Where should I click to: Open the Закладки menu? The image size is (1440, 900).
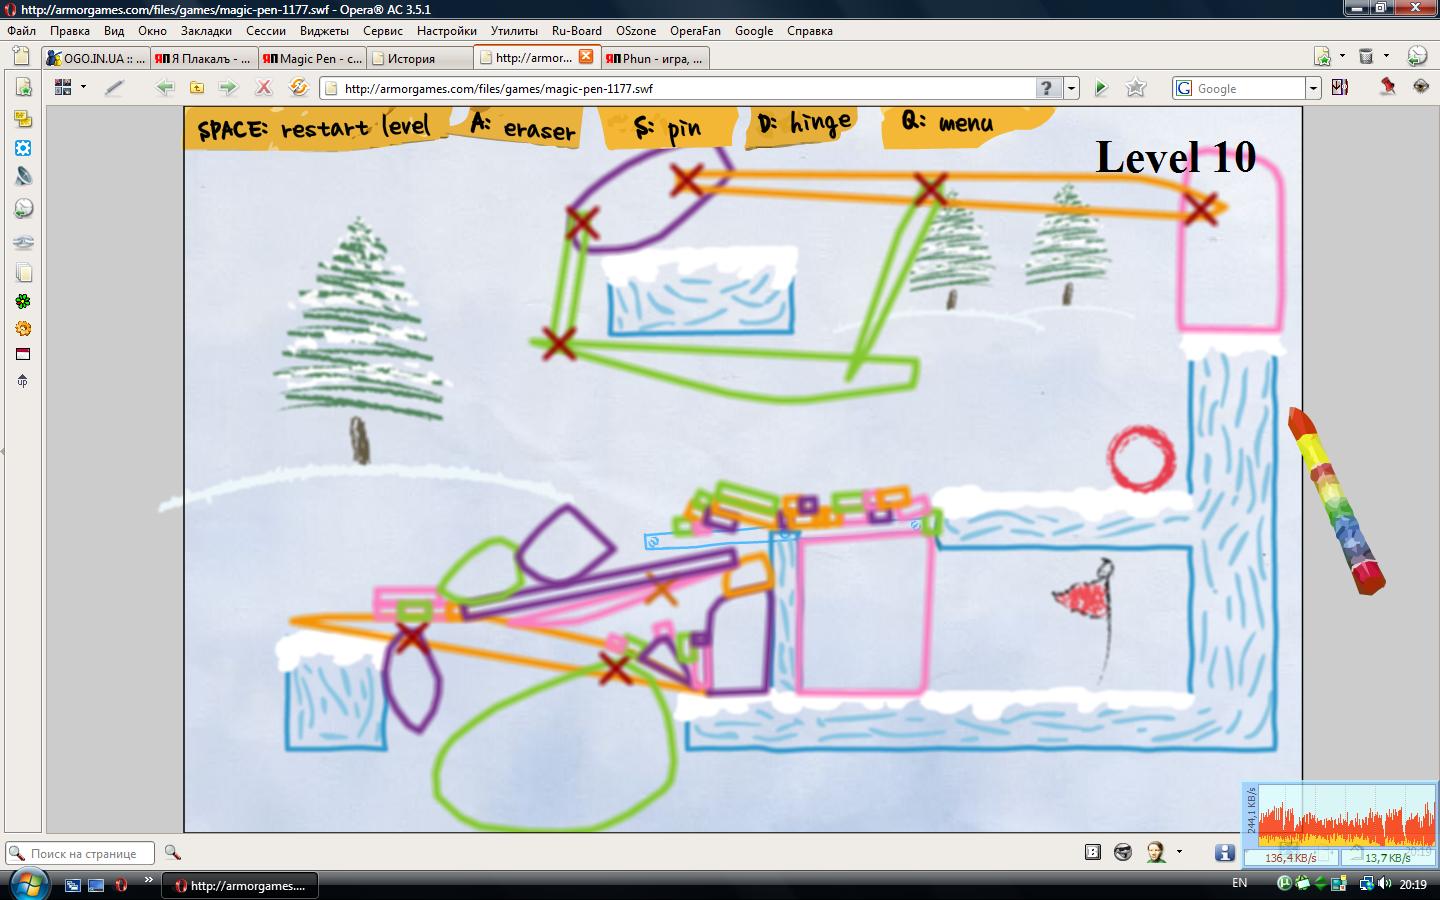pos(206,31)
